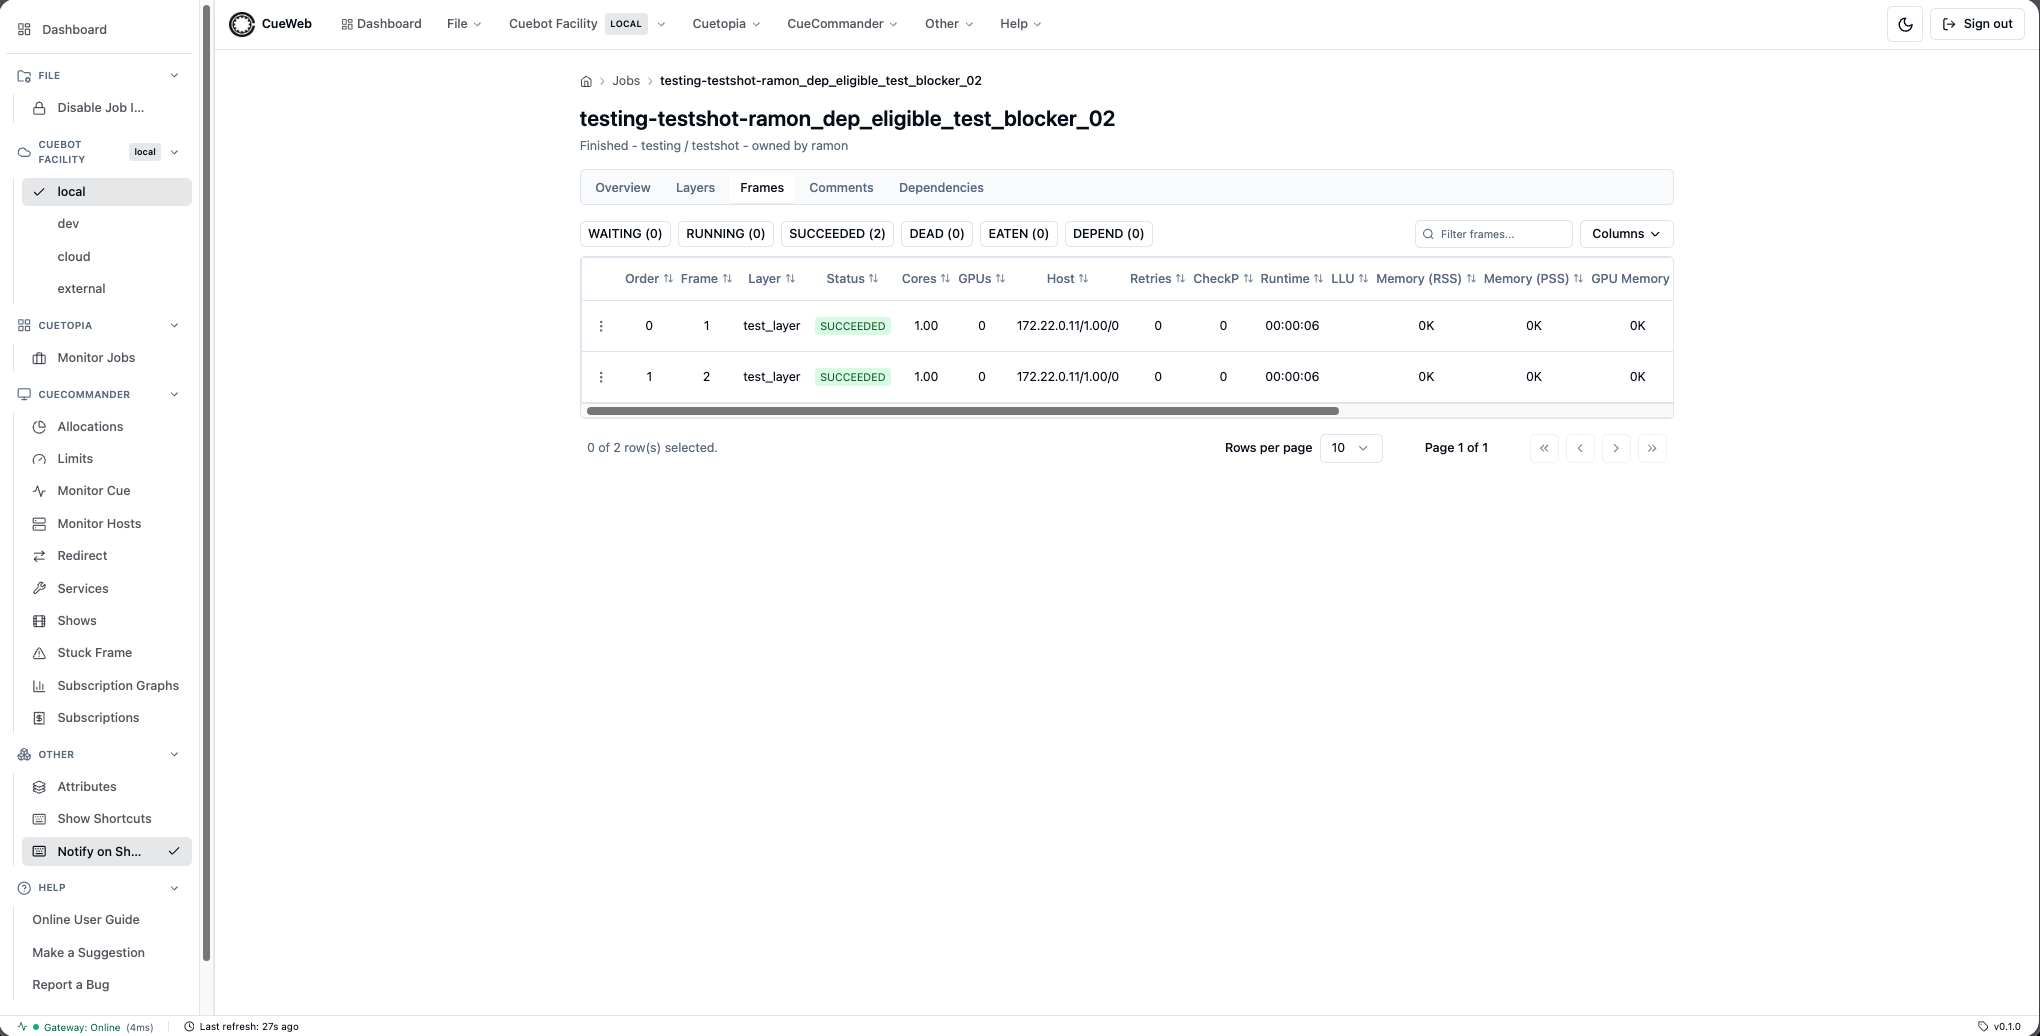2040x1036 pixels.
Task: Open row actions menu for frame 2
Action: pos(601,377)
